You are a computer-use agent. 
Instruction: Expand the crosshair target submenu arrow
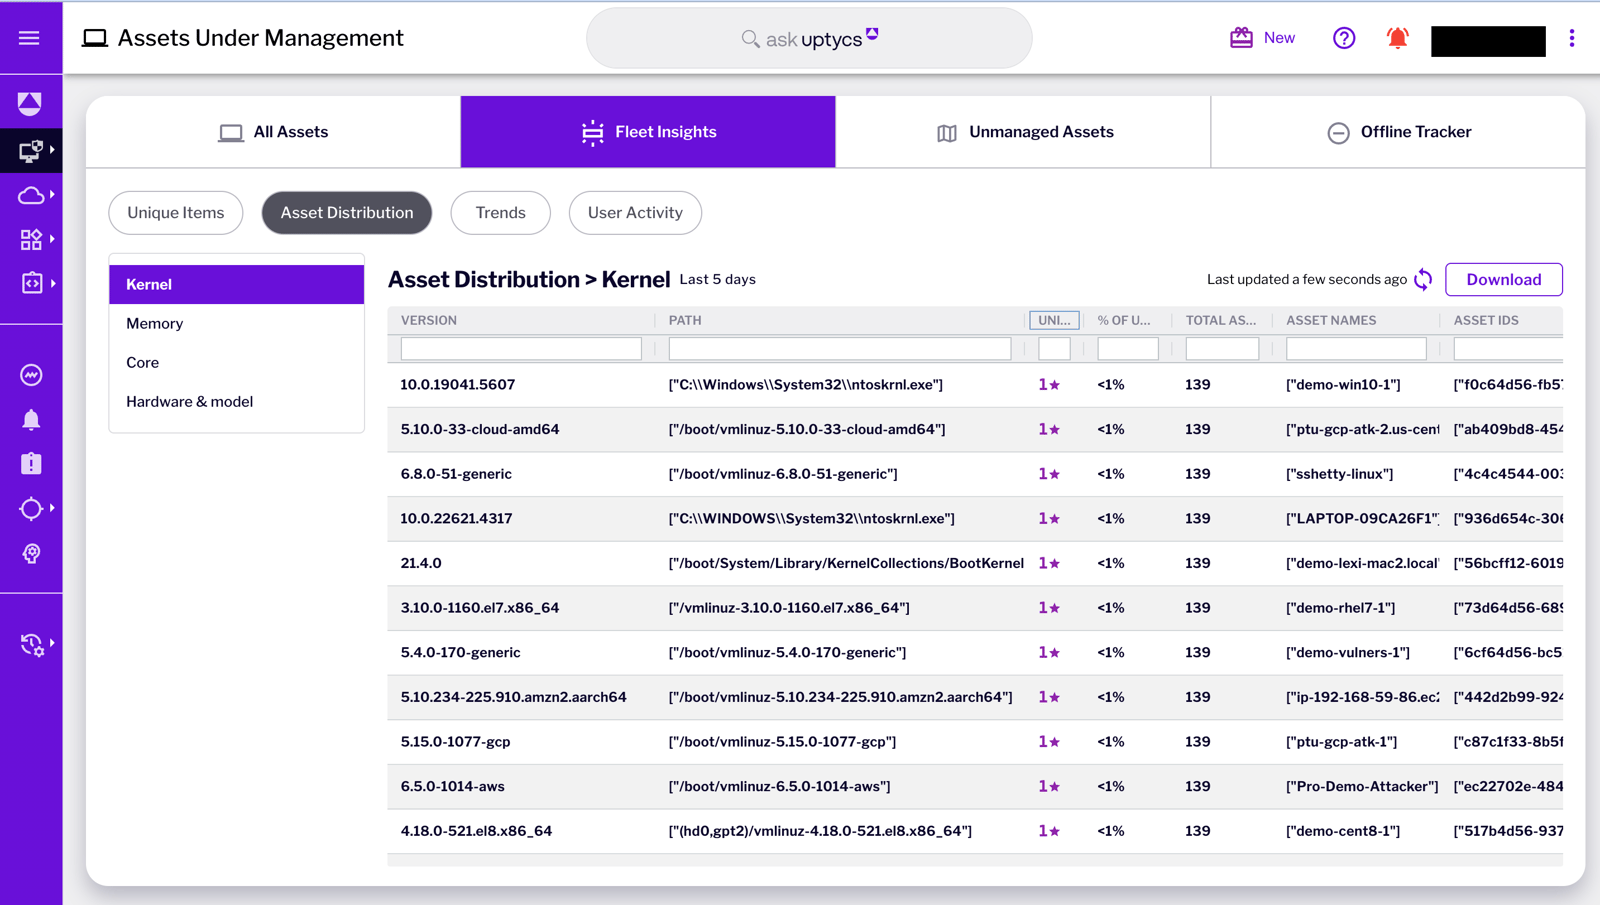click(52, 508)
